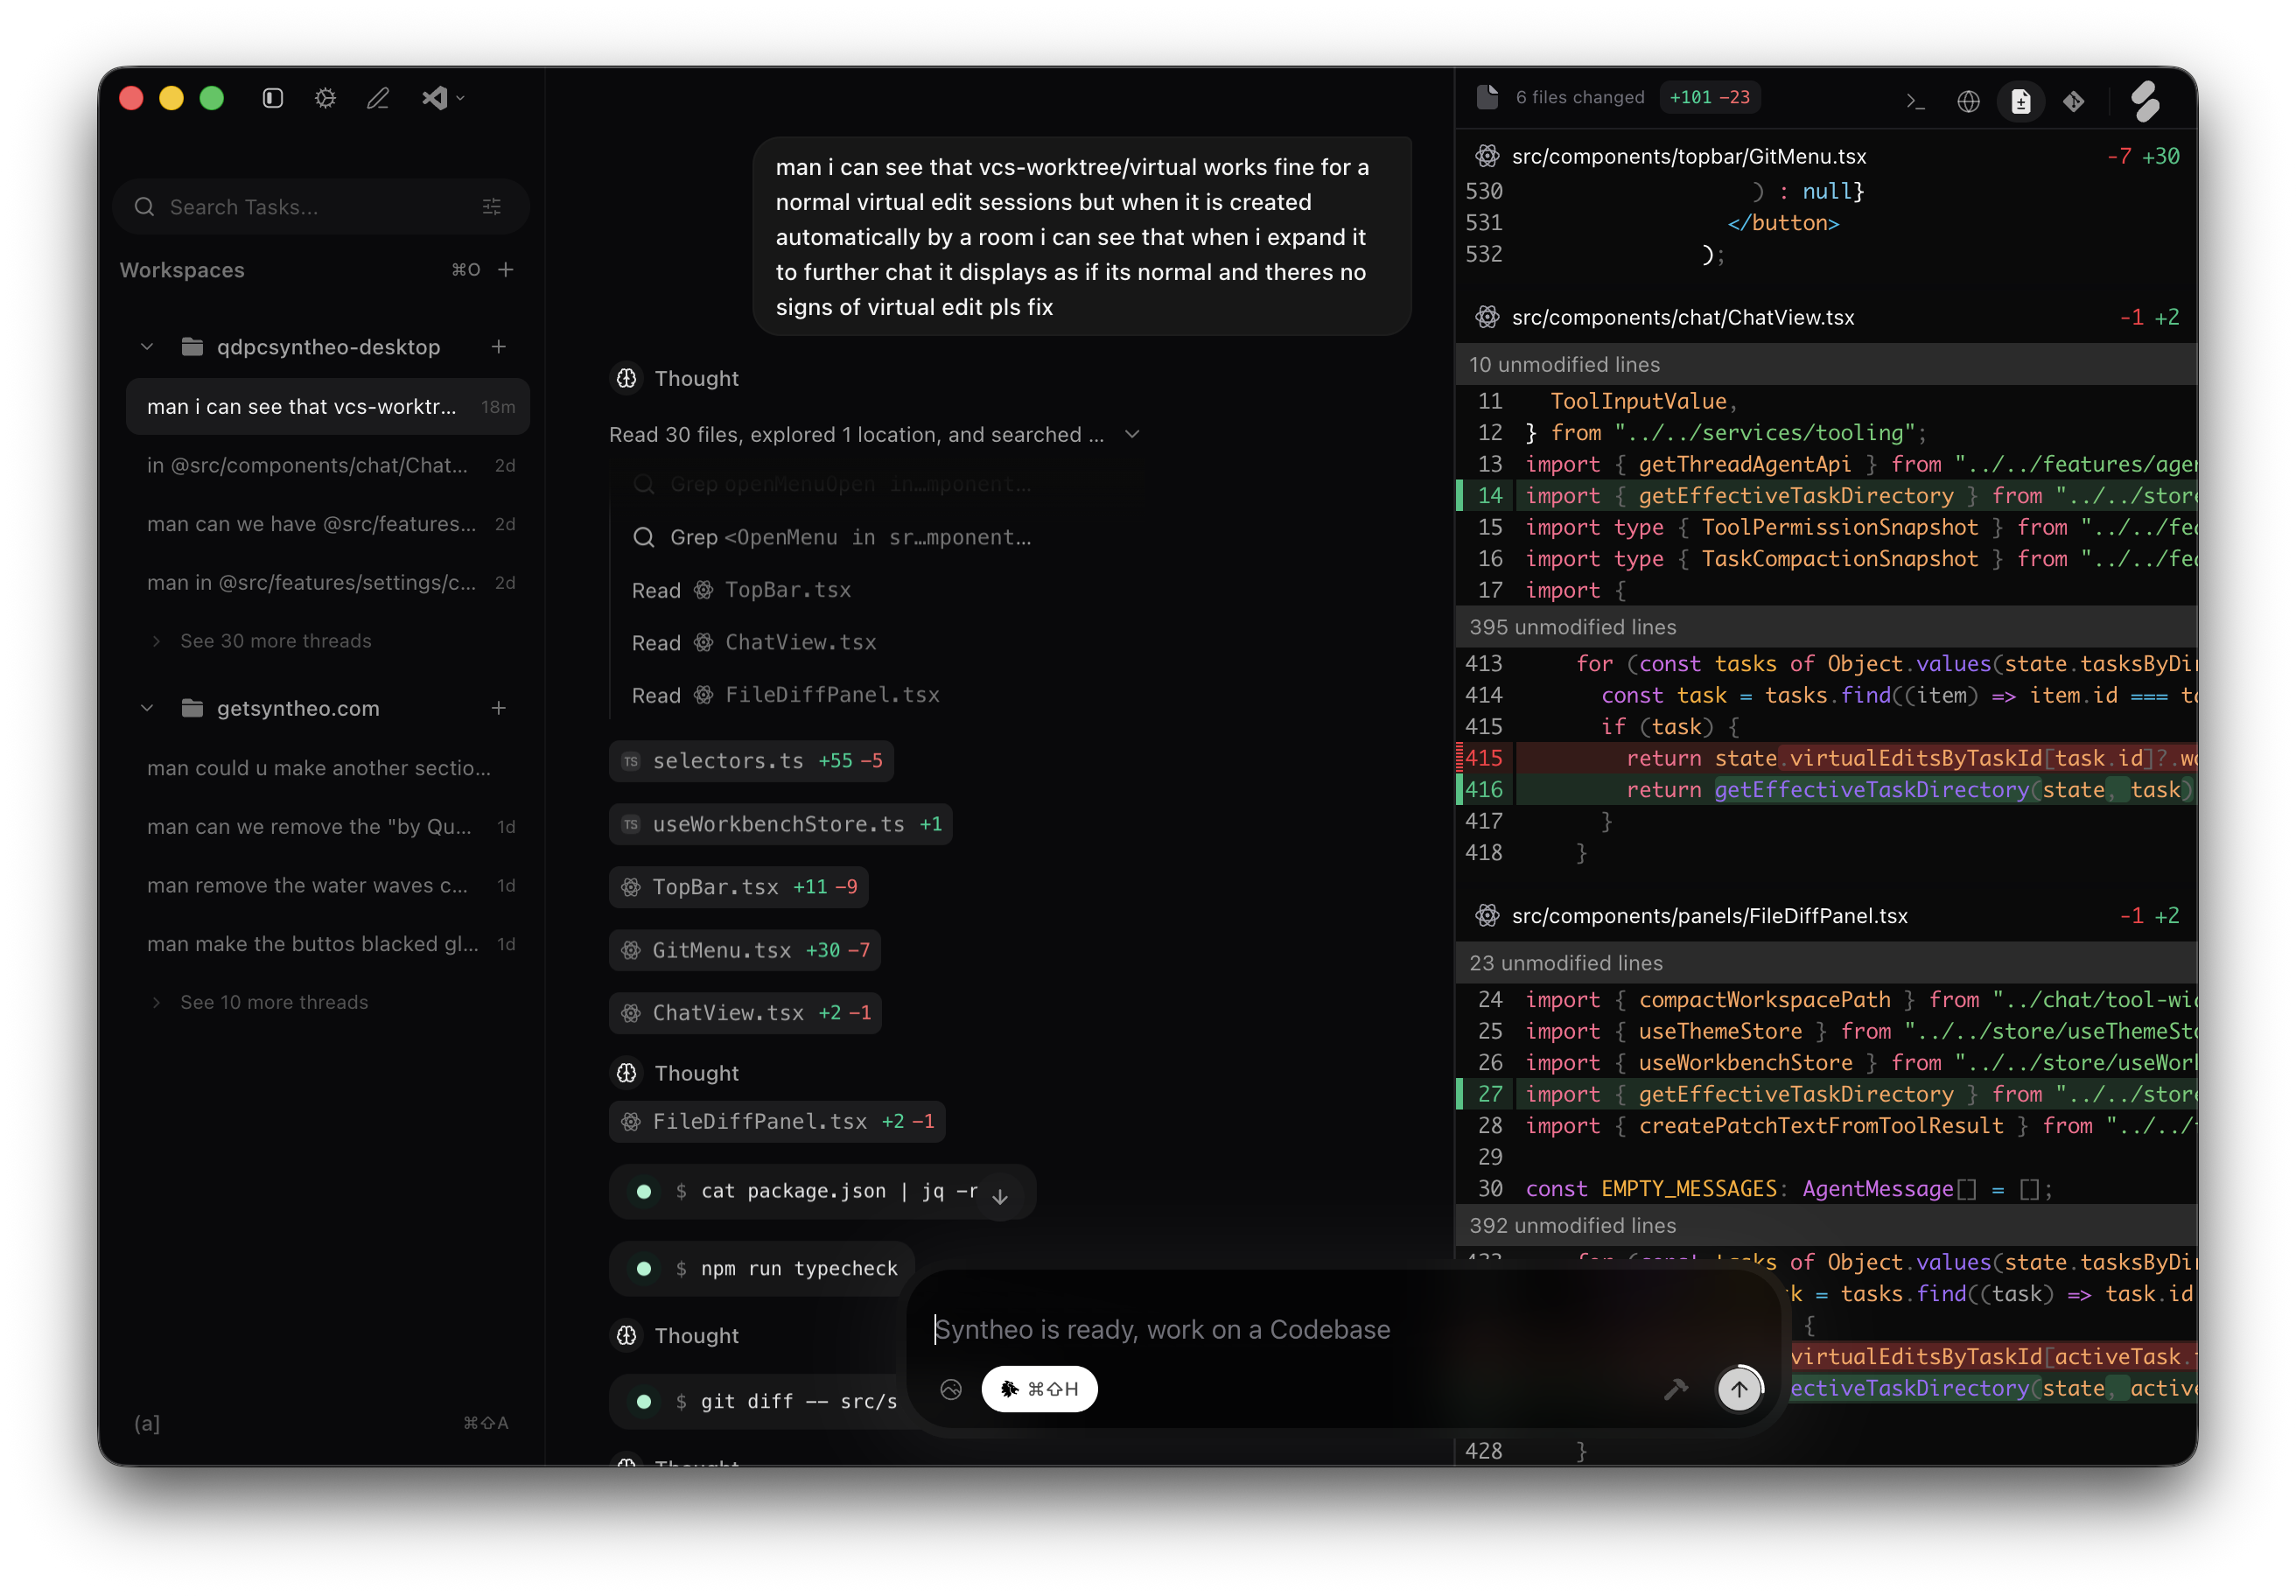
Task: Open thread 'man remove the water waves c...'
Action: (x=328, y=885)
